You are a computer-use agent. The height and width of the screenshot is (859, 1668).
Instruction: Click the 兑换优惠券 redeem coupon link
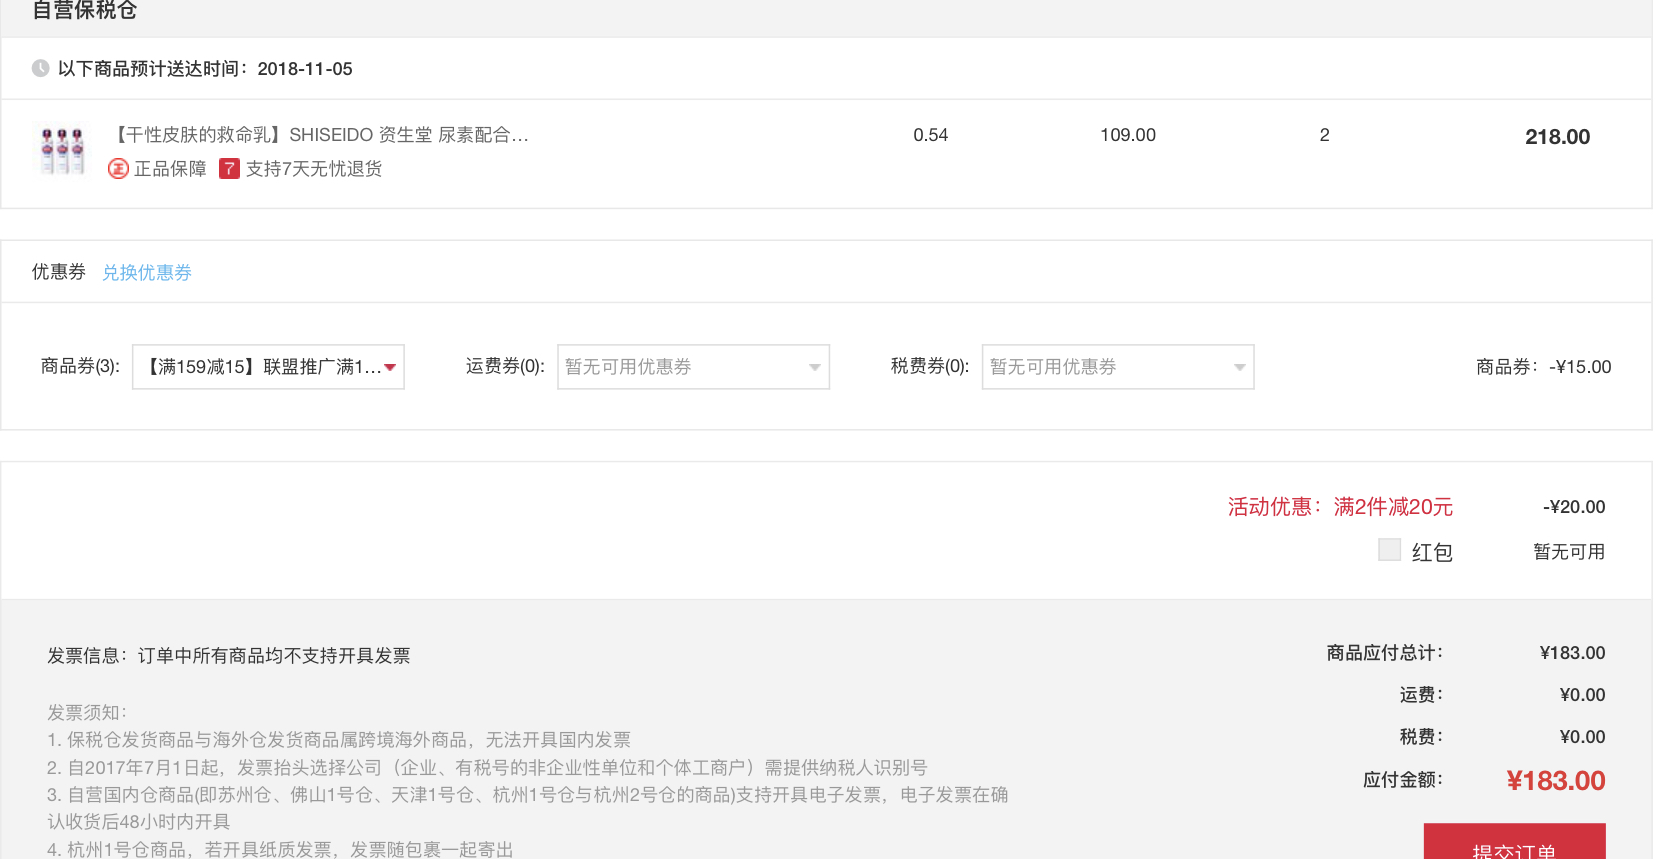coord(147,272)
